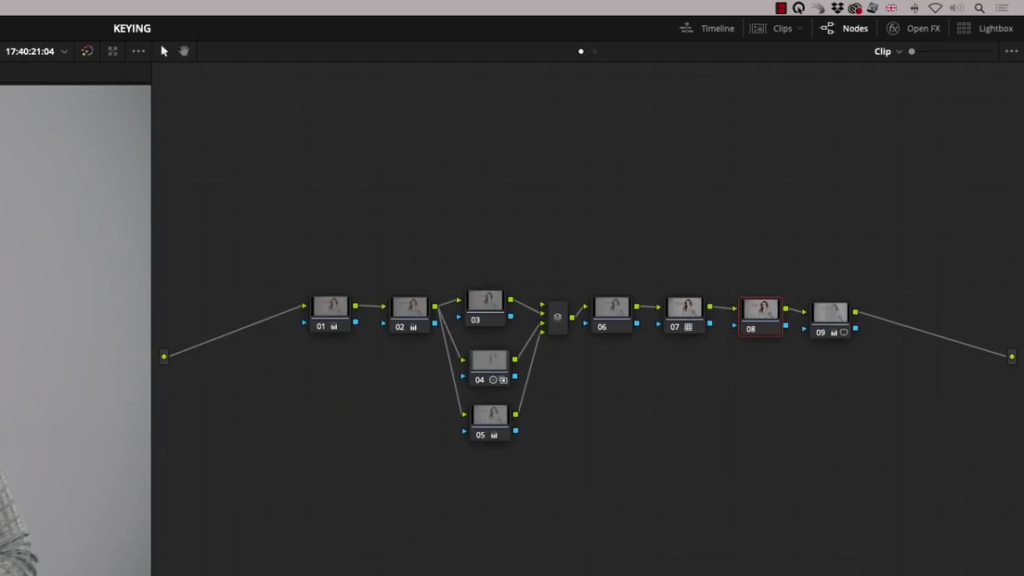Click the label 03 on node

pos(475,320)
